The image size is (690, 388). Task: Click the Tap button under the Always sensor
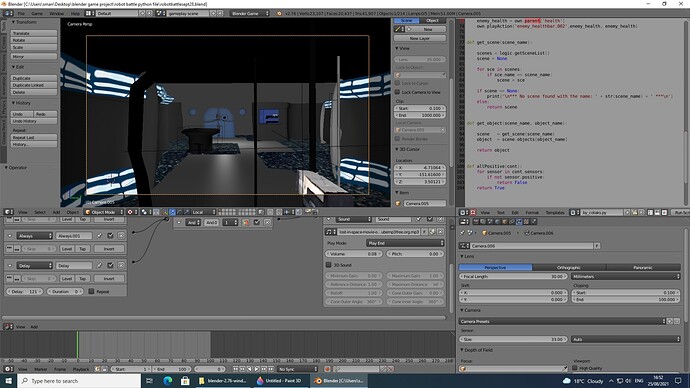coord(82,249)
